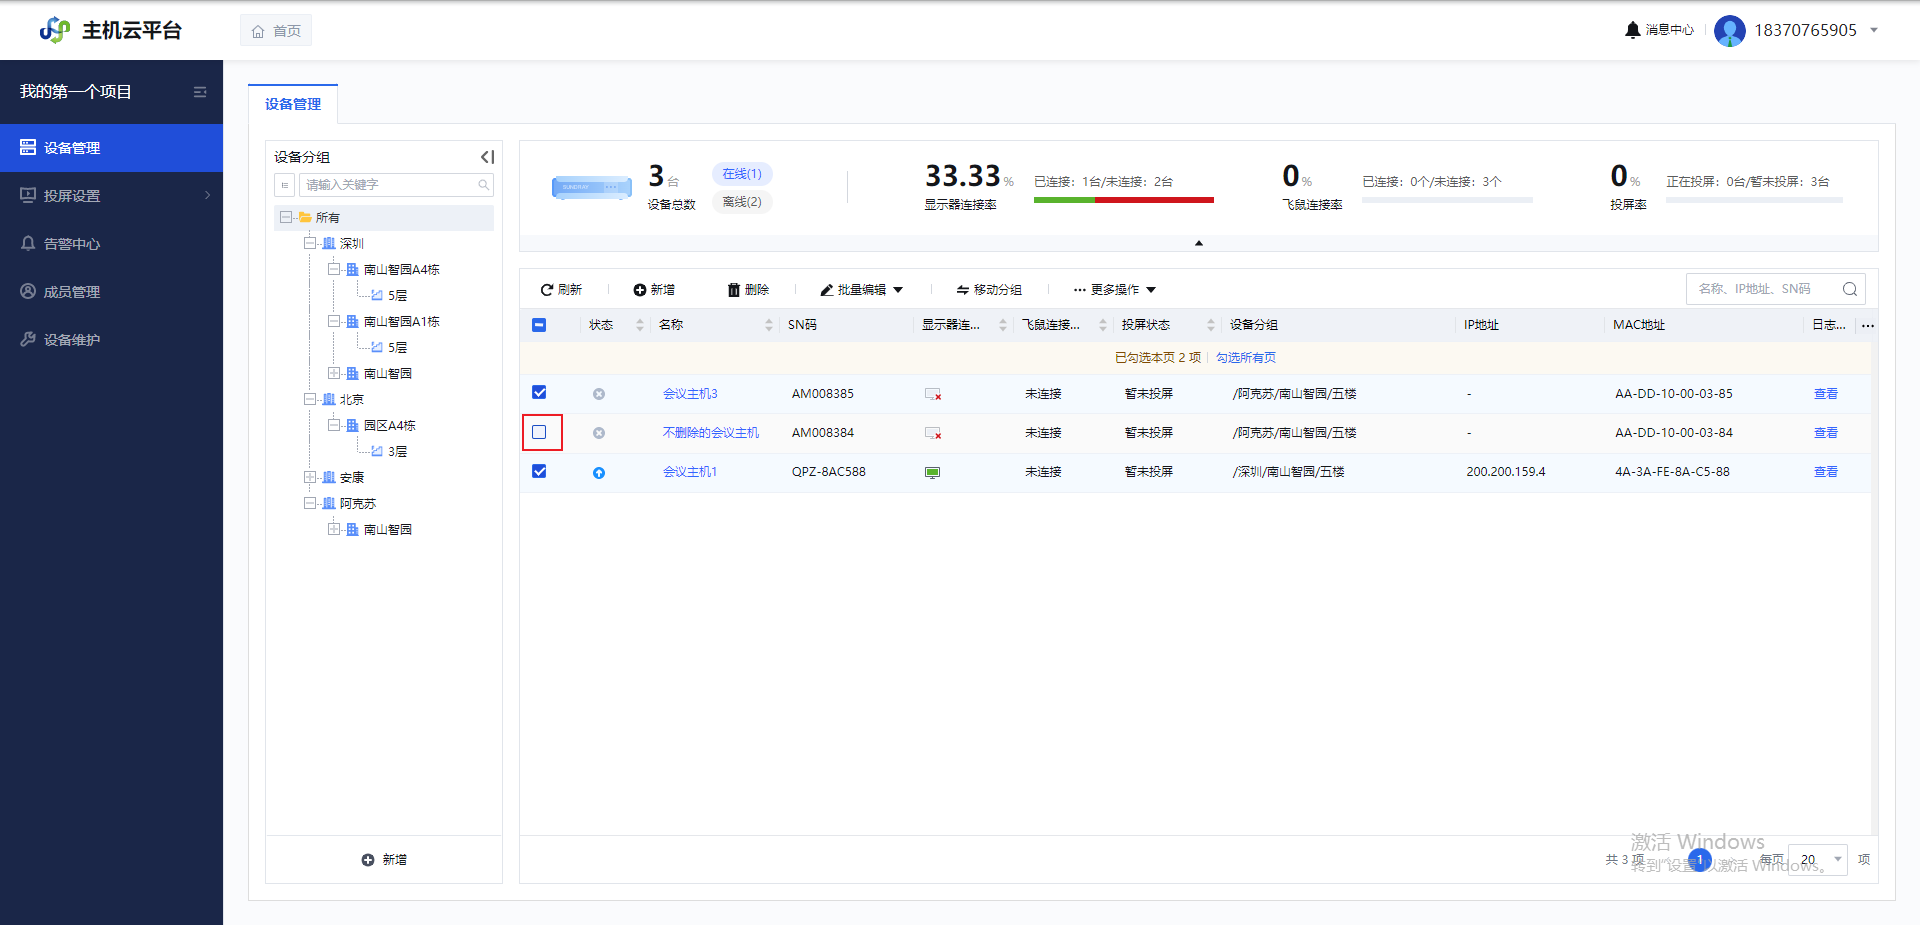Open the 更多操作 dropdown menu
This screenshot has height=925, width=1920.
click(x=1114, y=290)
